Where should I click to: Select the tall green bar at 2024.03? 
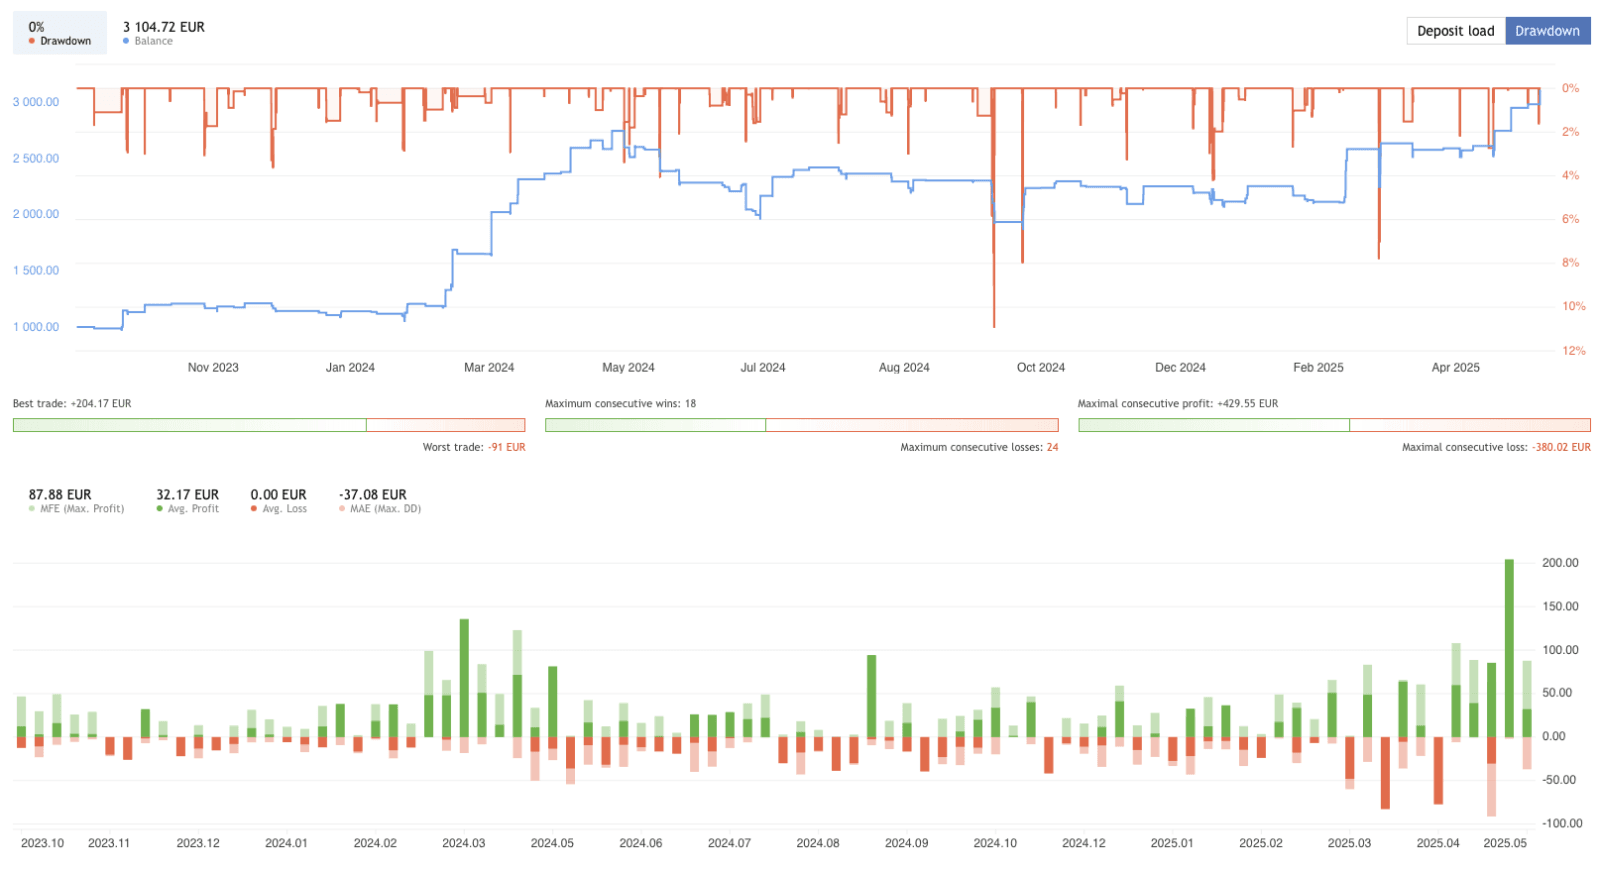tap(464, 678)
